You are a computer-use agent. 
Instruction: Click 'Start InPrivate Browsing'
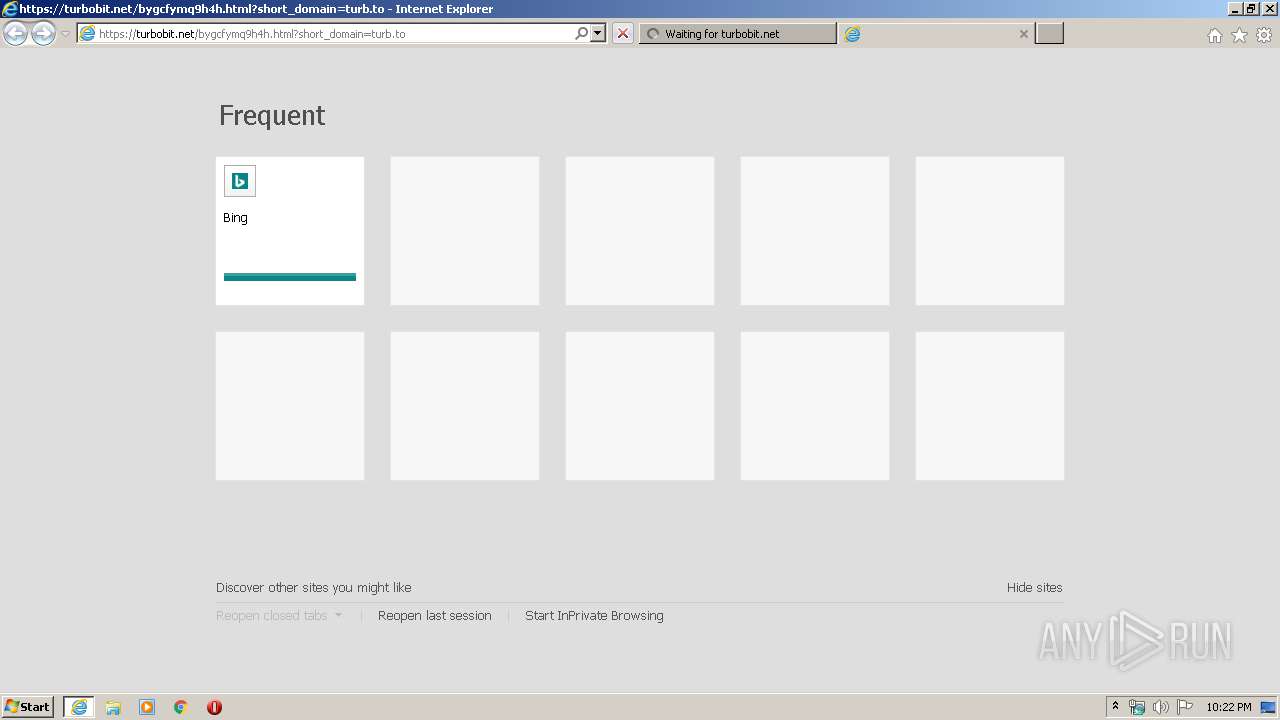(594, 616)
